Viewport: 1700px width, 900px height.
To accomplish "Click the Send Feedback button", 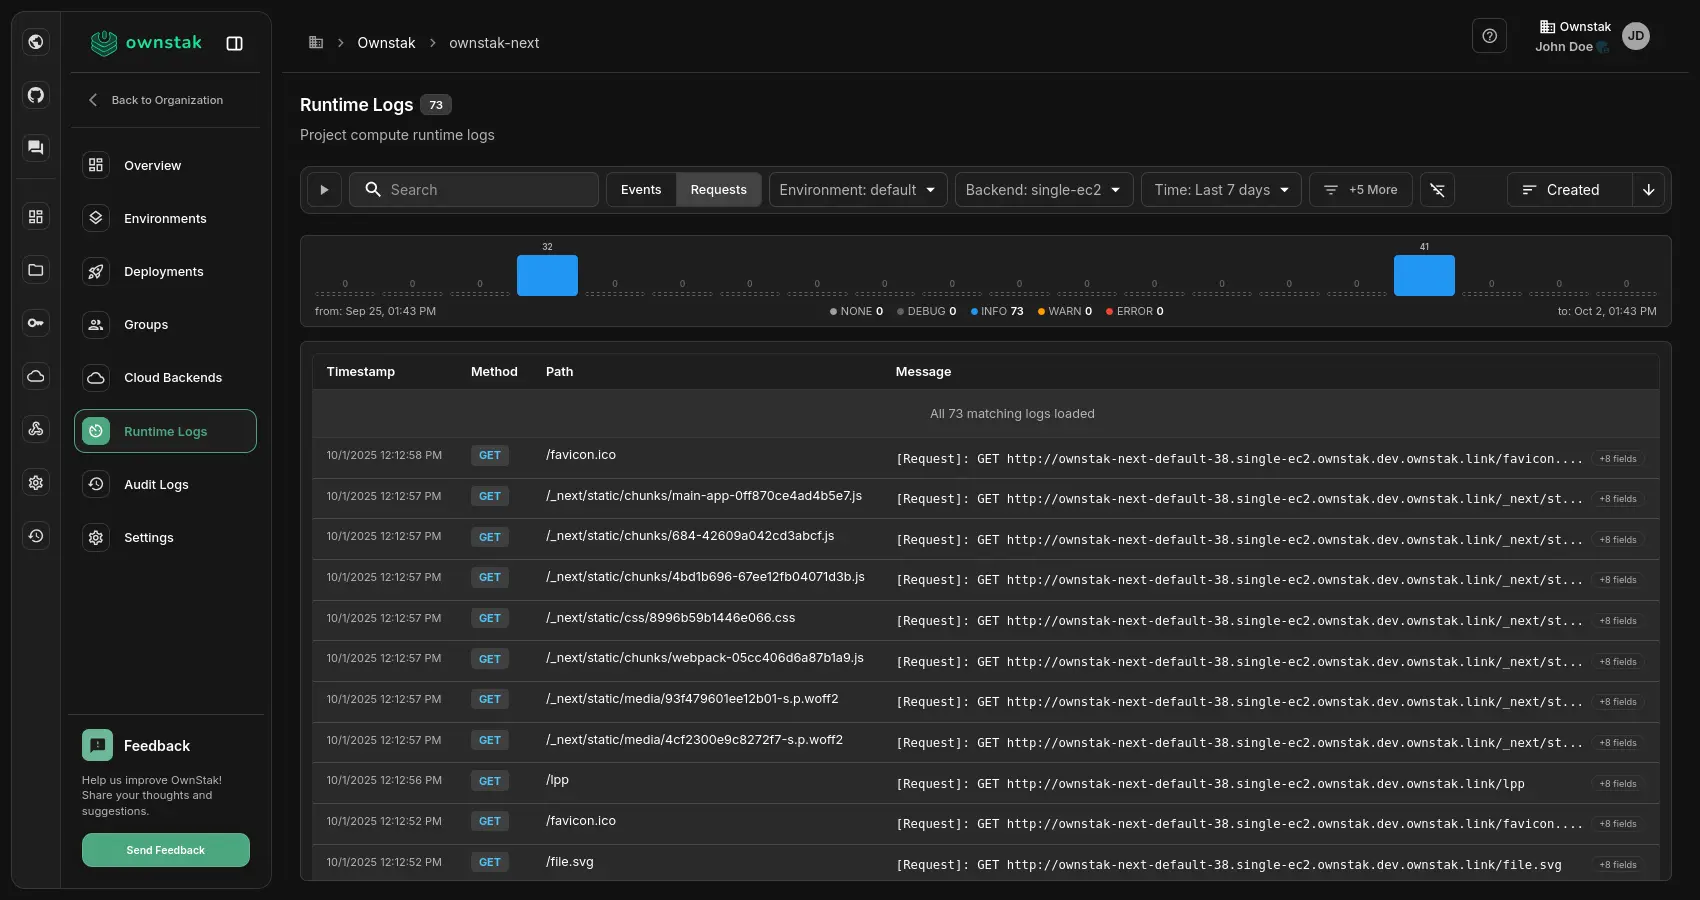I will click(x=166, y=850).
